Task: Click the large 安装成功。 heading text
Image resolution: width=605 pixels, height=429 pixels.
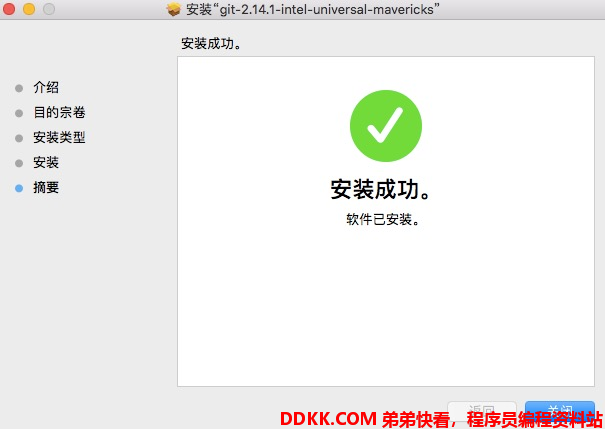Action: click(381, 189)
